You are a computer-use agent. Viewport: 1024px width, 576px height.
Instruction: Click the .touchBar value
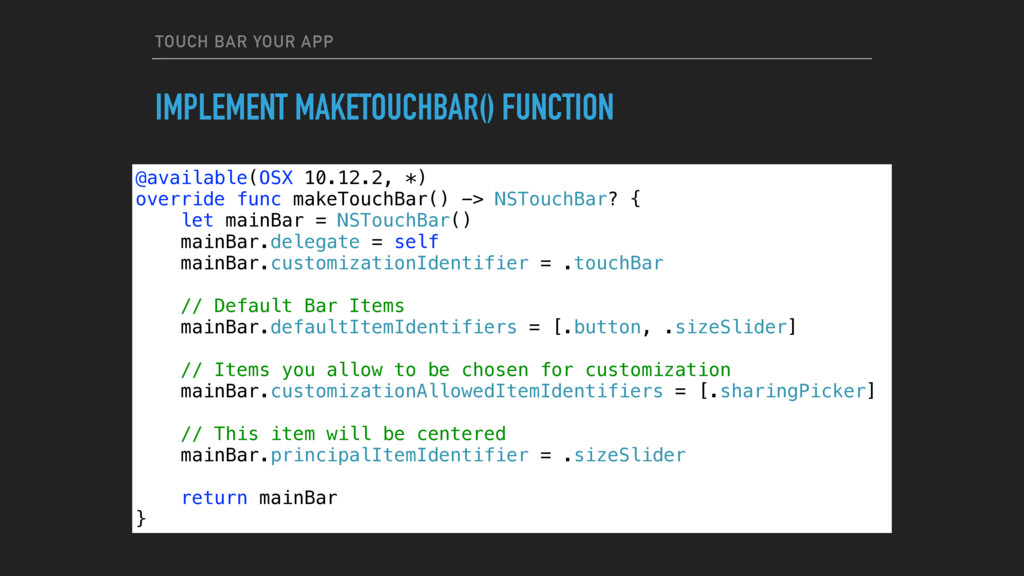613,263
